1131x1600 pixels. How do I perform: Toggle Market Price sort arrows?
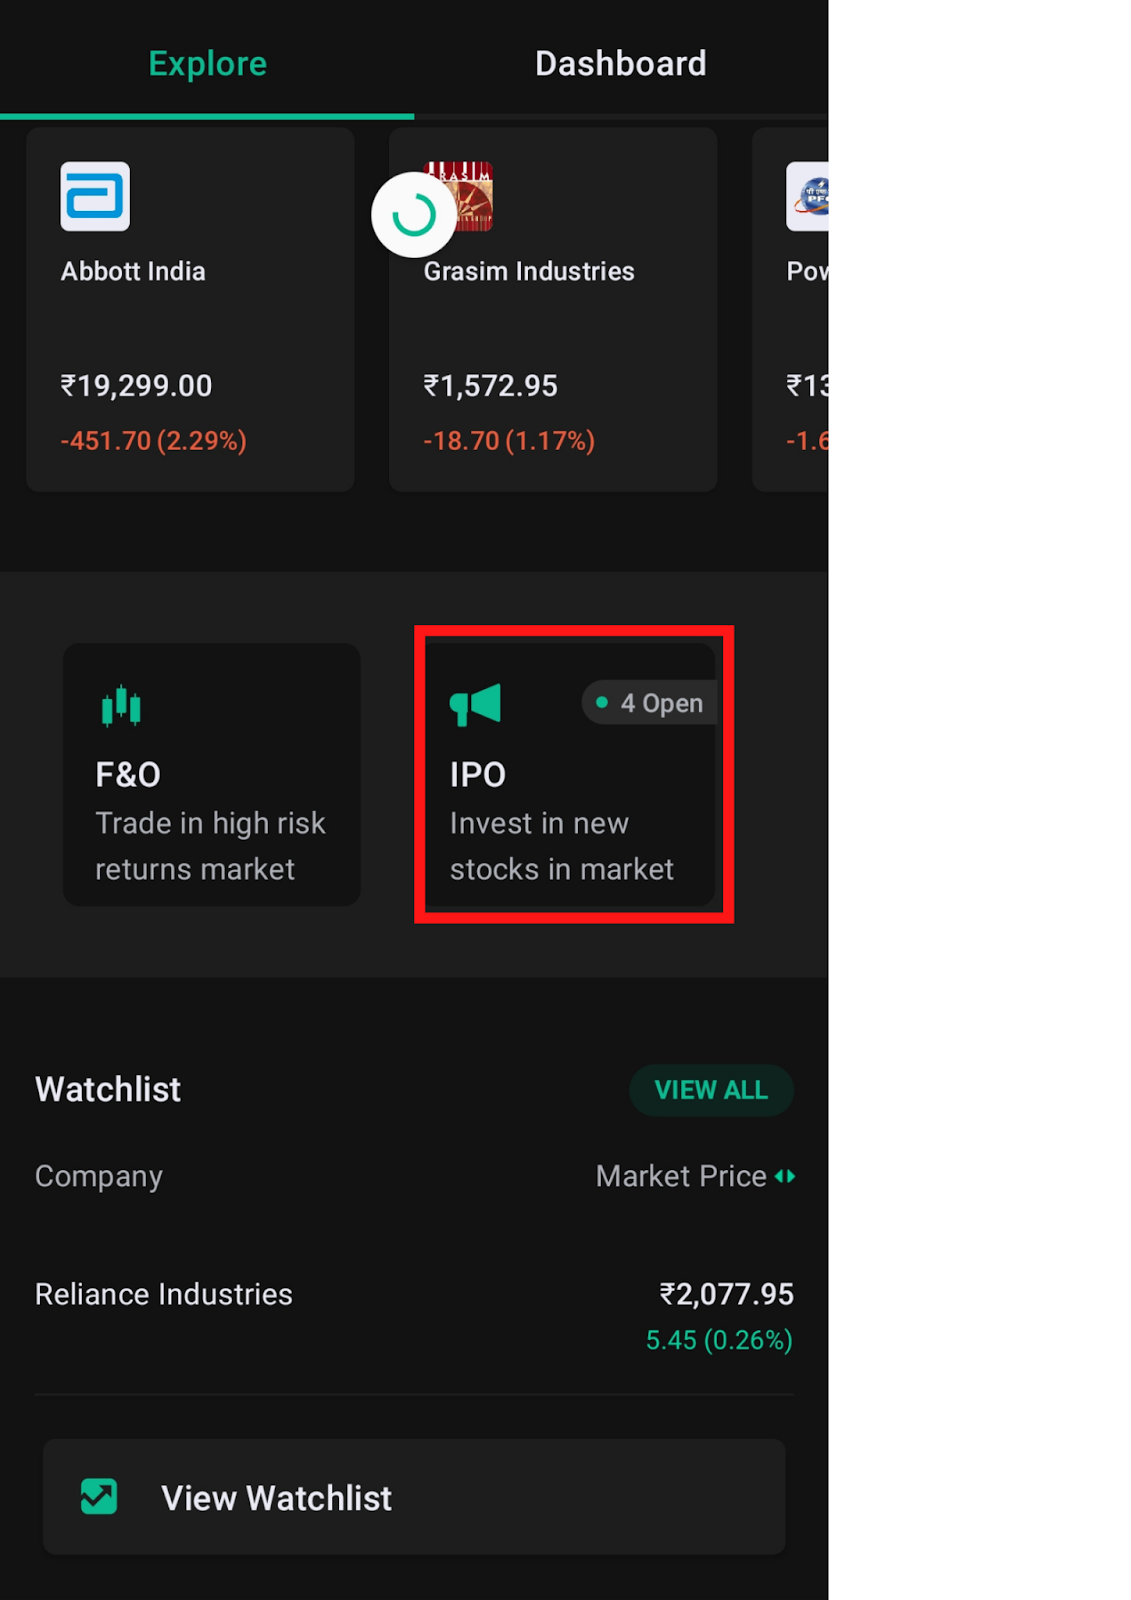click(785, 1176)
